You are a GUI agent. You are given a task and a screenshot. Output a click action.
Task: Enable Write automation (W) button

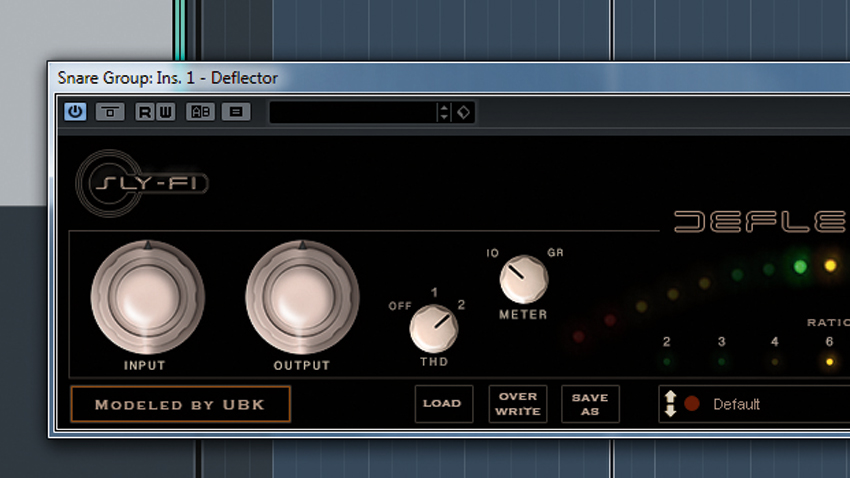pyautogui.click(x=165, y=112)
